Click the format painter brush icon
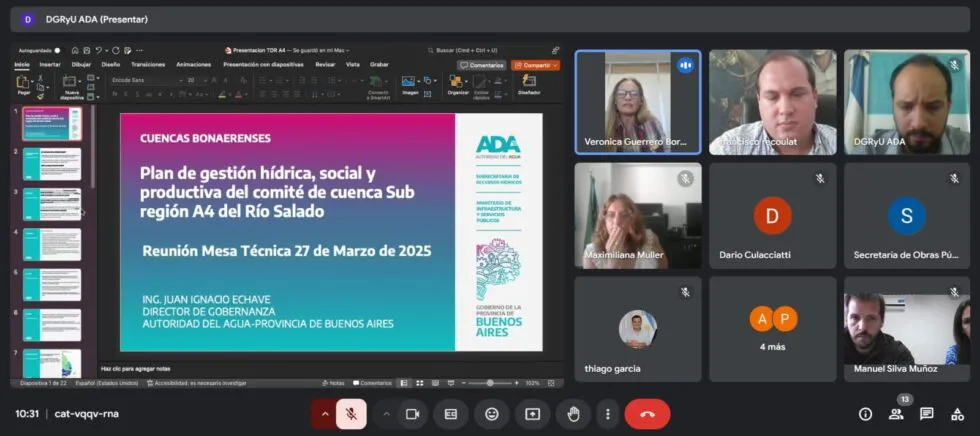Screen dimensions: 980x436 tap(41, 96)
